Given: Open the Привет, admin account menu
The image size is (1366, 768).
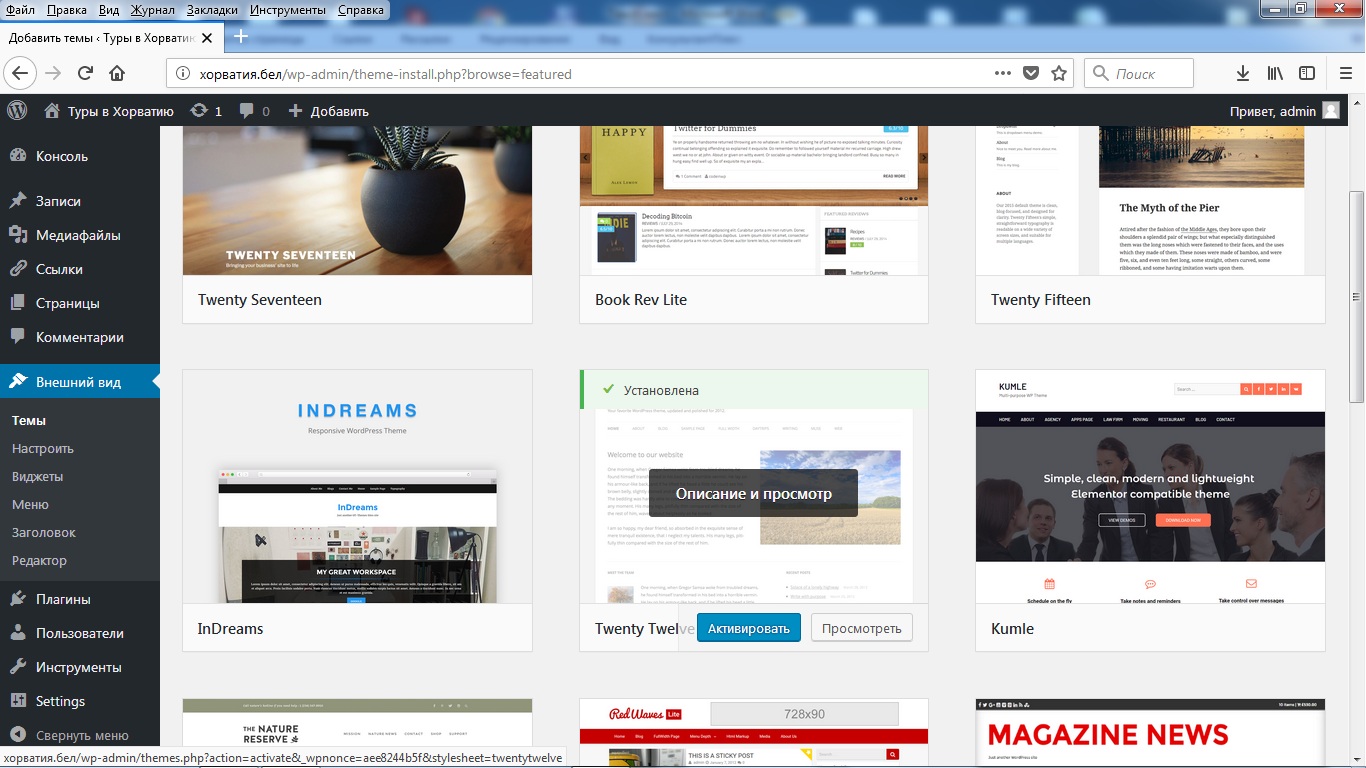Looking at the screenshot, I should coord(1283,111).
